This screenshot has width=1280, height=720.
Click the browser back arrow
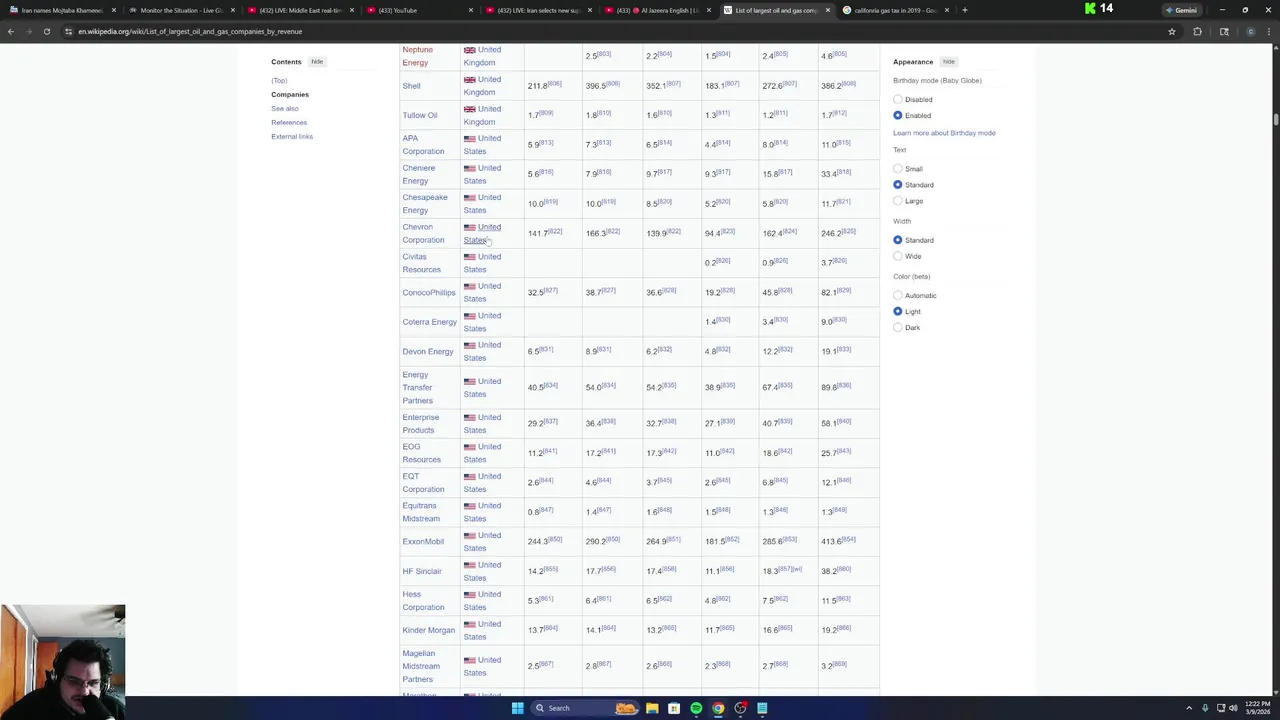pos(11,31)
